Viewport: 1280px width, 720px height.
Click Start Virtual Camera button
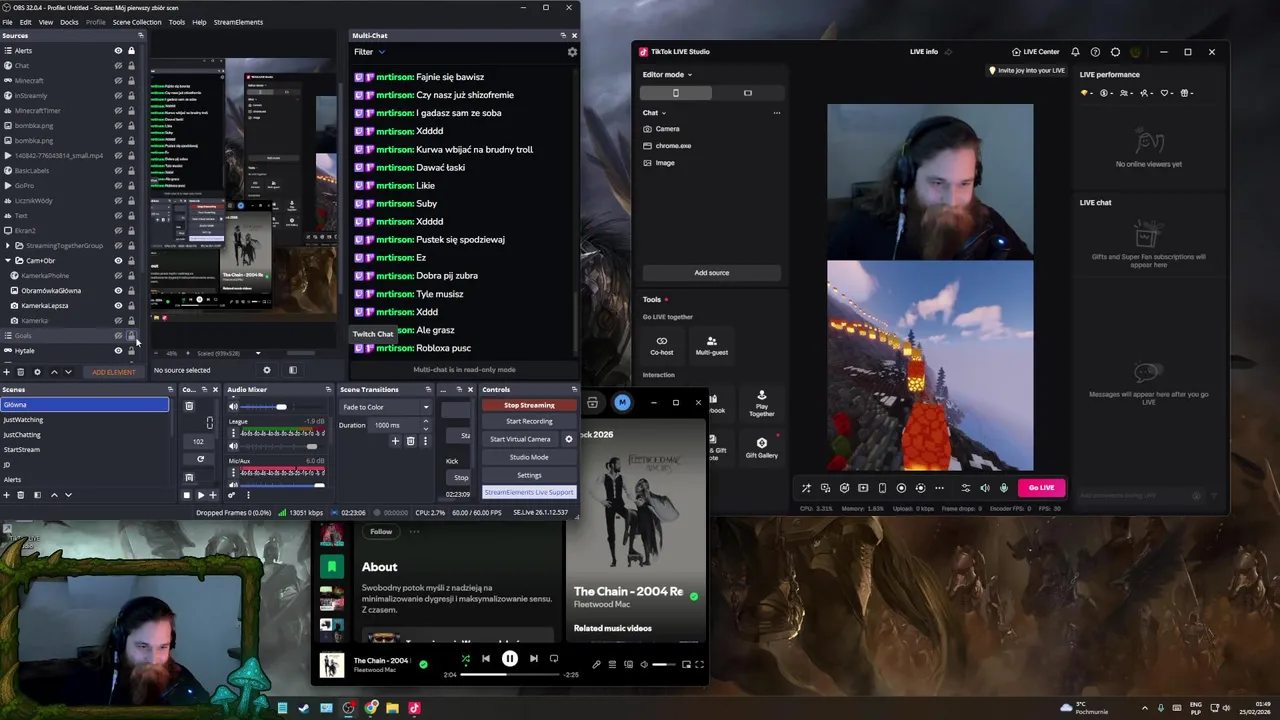point(520,439)
